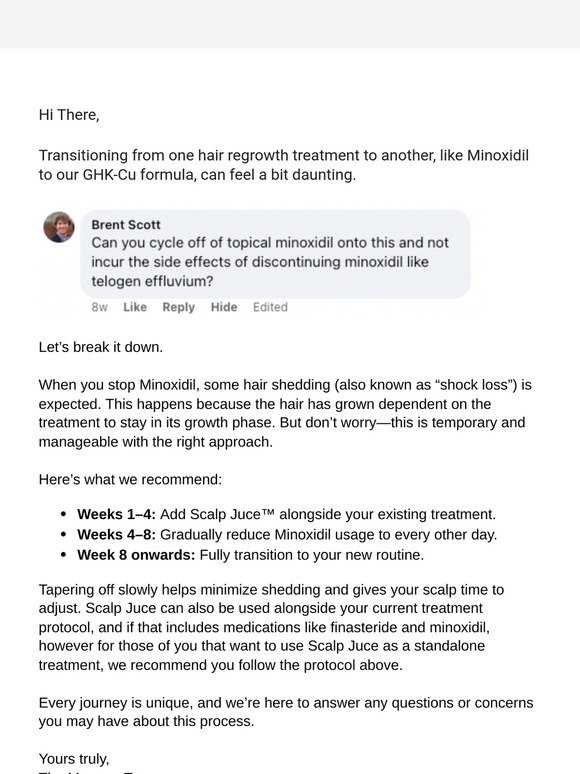
Task: Reply to the minoxidil comment
Action: 179,307
